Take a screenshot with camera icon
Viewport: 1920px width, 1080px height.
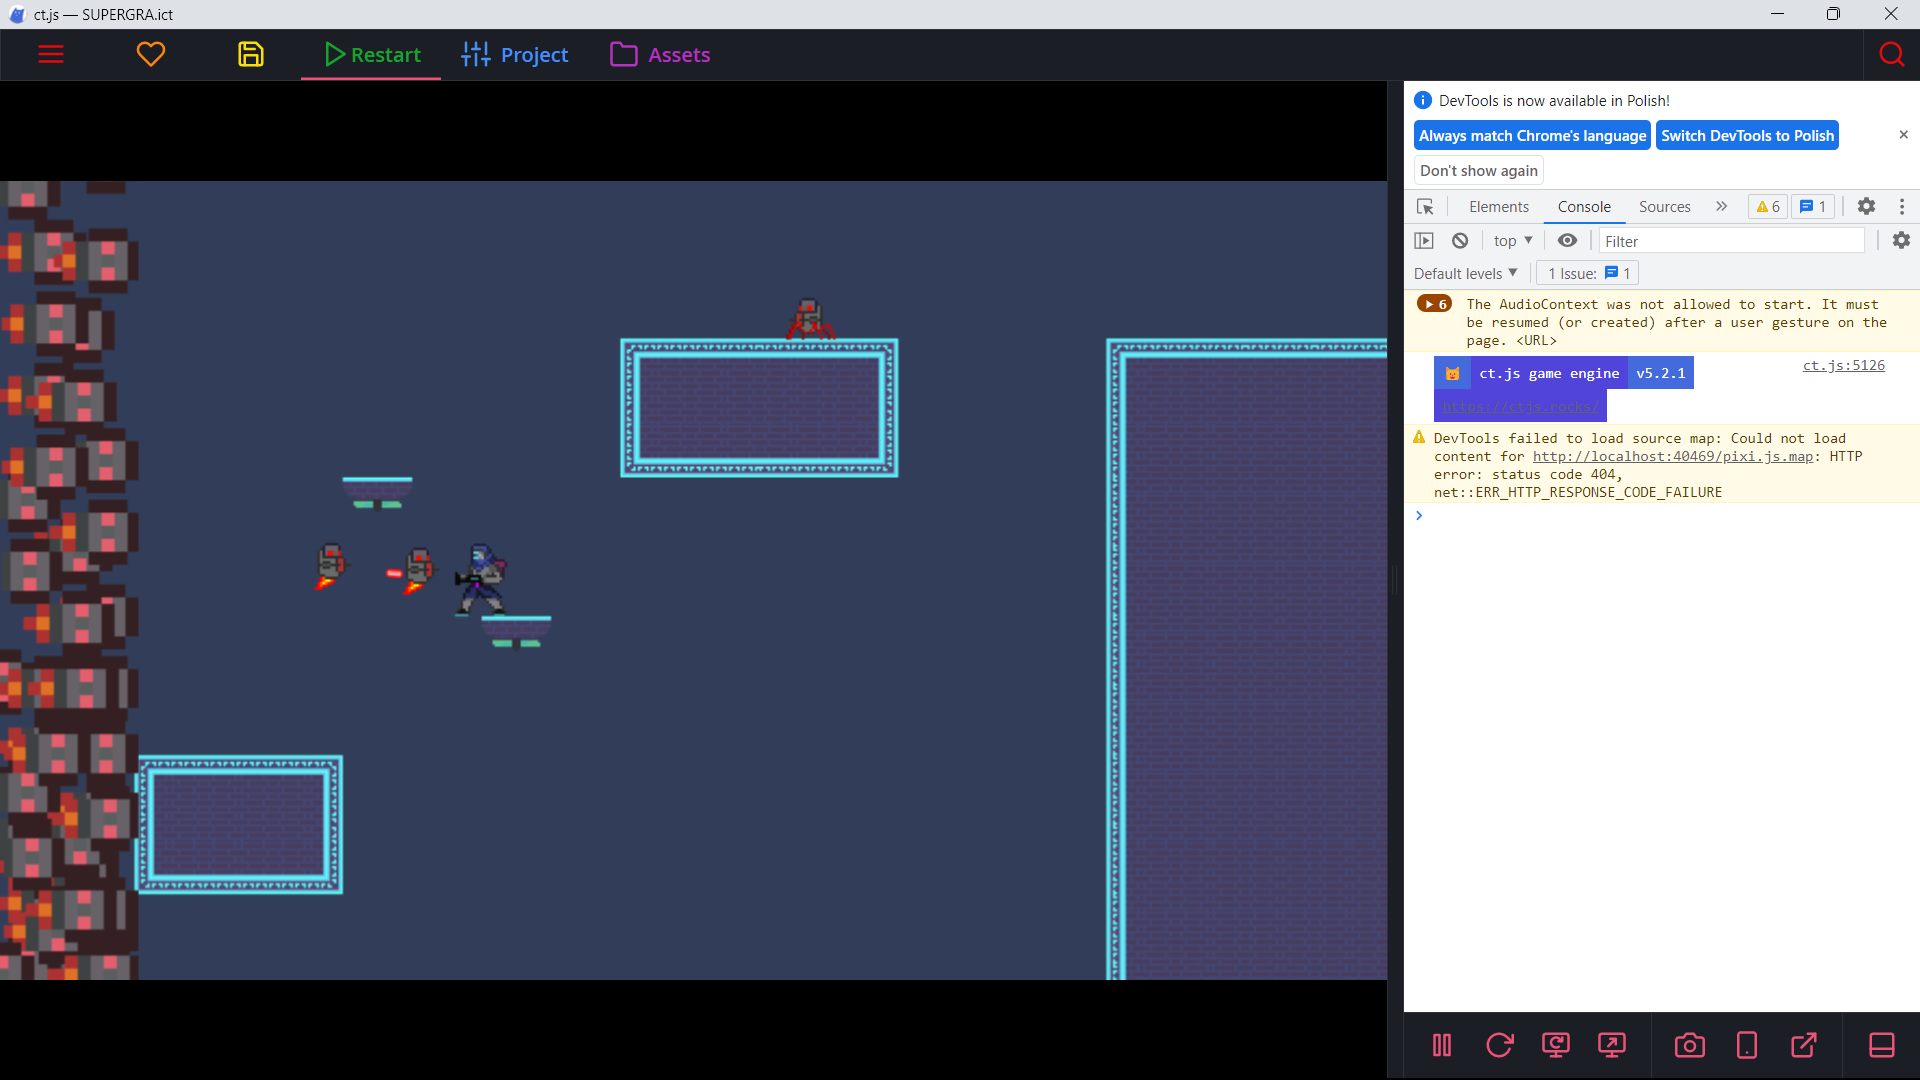[x=1690, y=1045]
